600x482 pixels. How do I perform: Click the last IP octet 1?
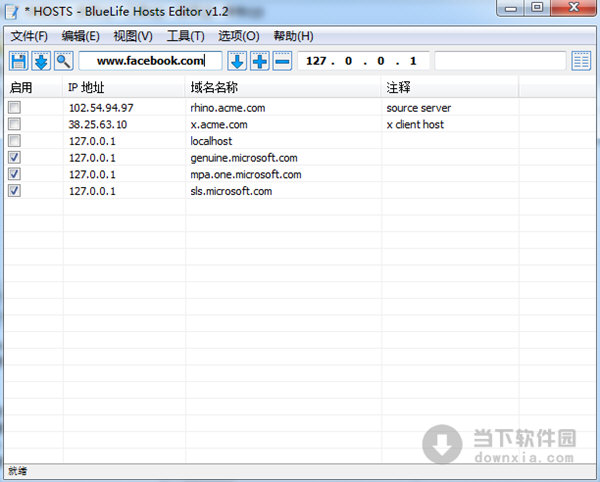413,61
